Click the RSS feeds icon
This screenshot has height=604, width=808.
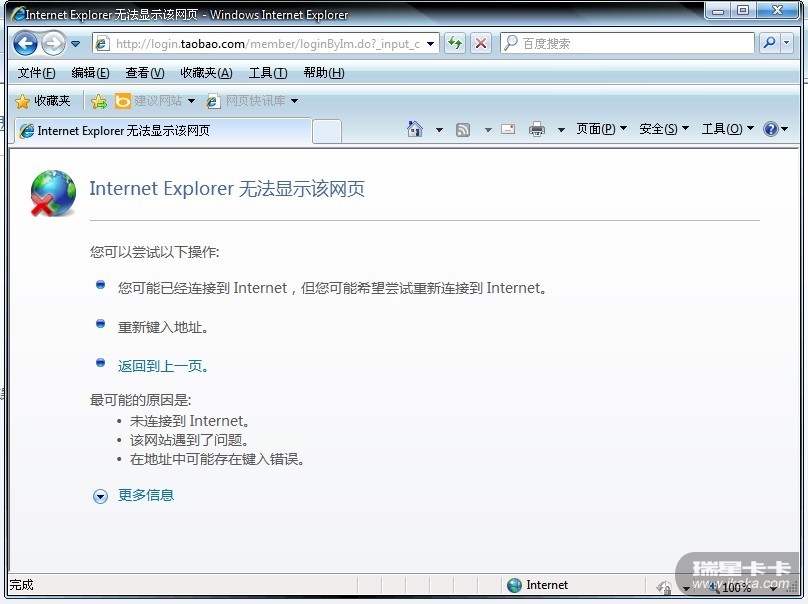(x=463, y=130)
